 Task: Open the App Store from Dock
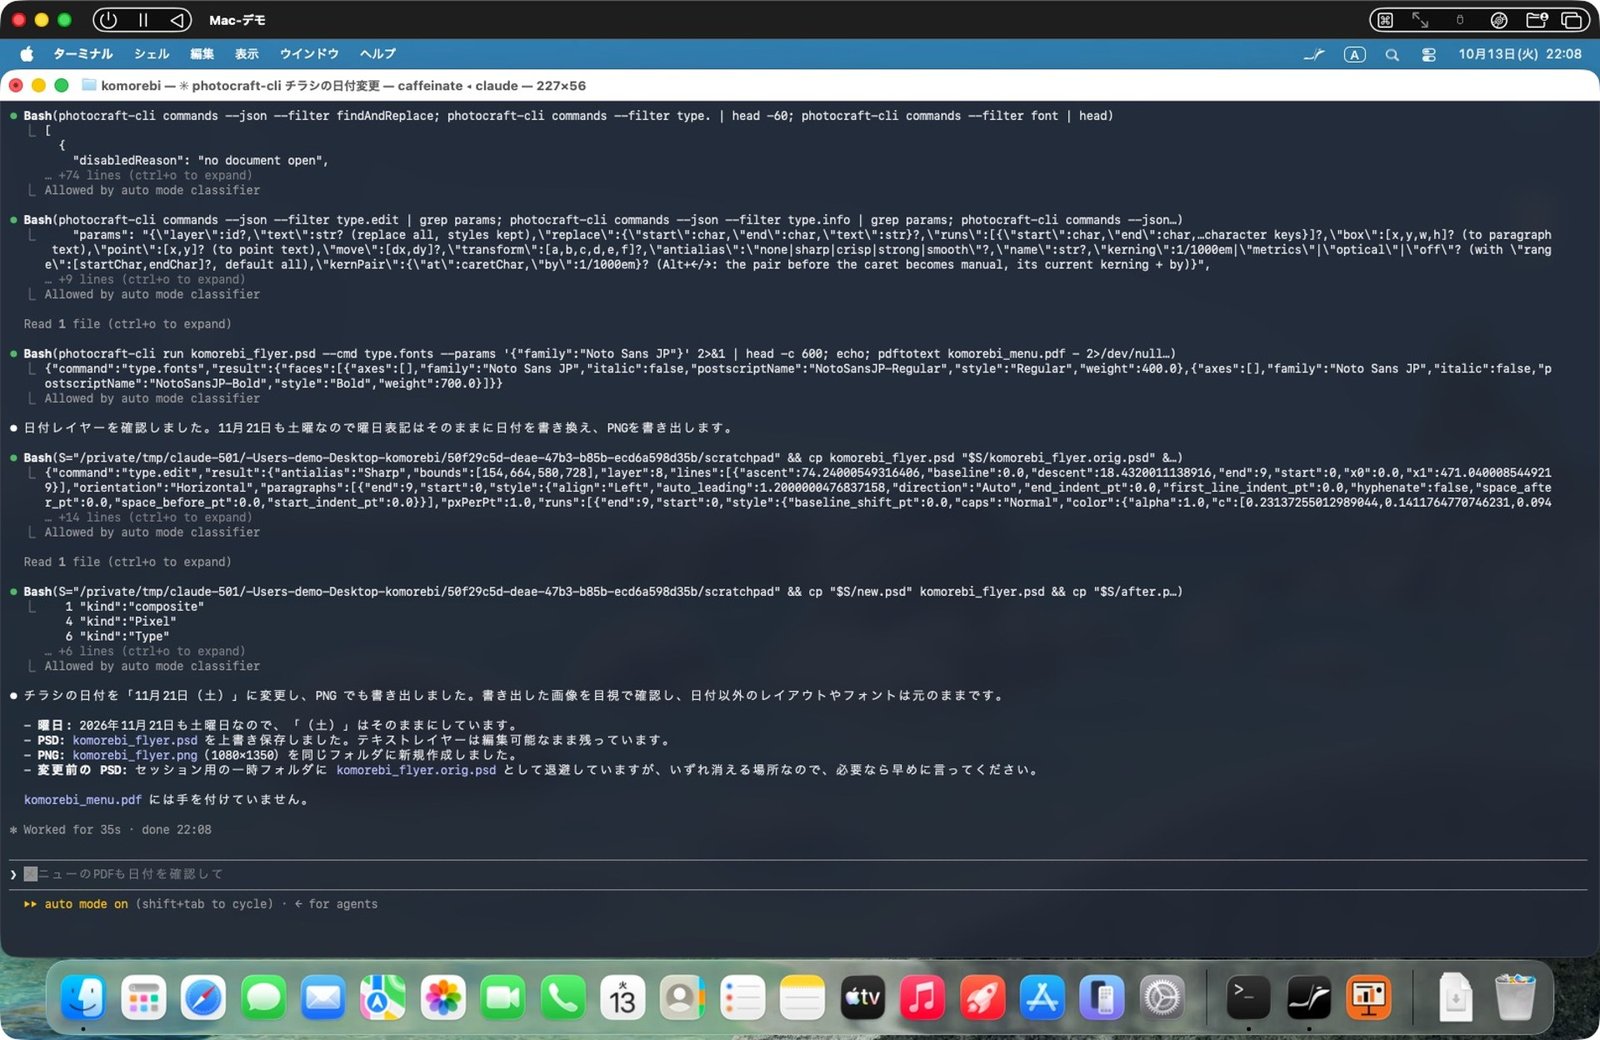coord(1043,997)
